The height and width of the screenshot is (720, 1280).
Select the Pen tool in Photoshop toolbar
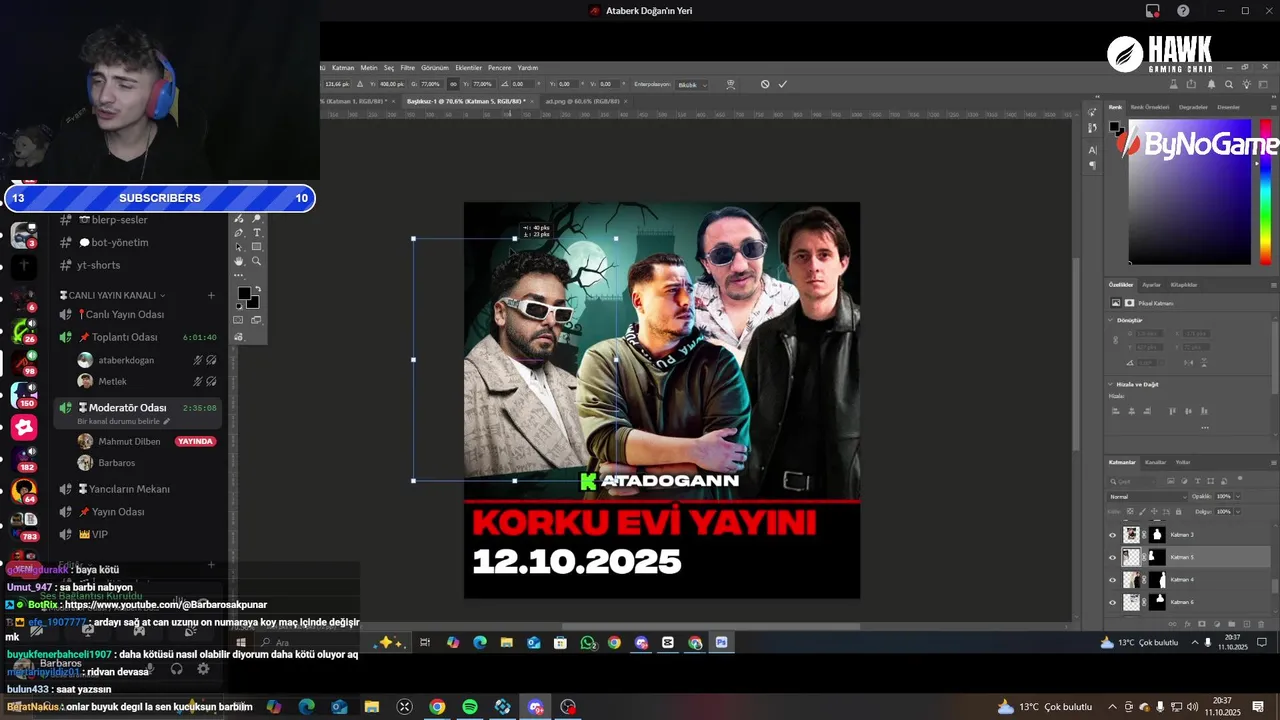click(x=238, y=233)
